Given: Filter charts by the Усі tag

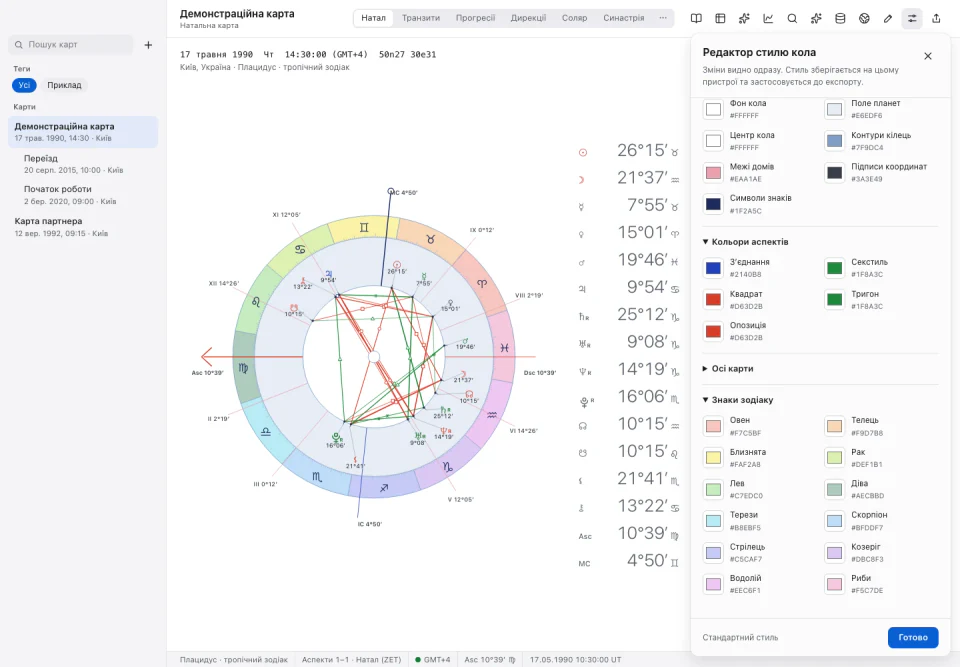Looking at the screenshot, I should pyautogui.click(x=24, y=85).
